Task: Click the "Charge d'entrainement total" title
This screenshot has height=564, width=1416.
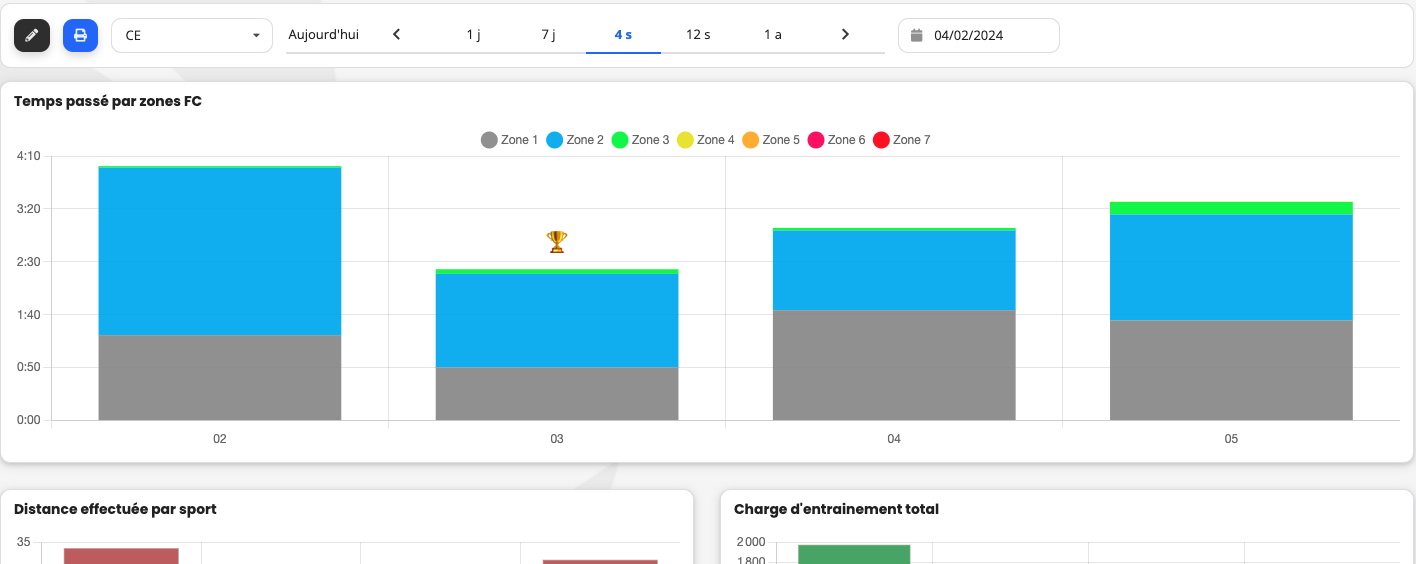Action: pos(836,509)
